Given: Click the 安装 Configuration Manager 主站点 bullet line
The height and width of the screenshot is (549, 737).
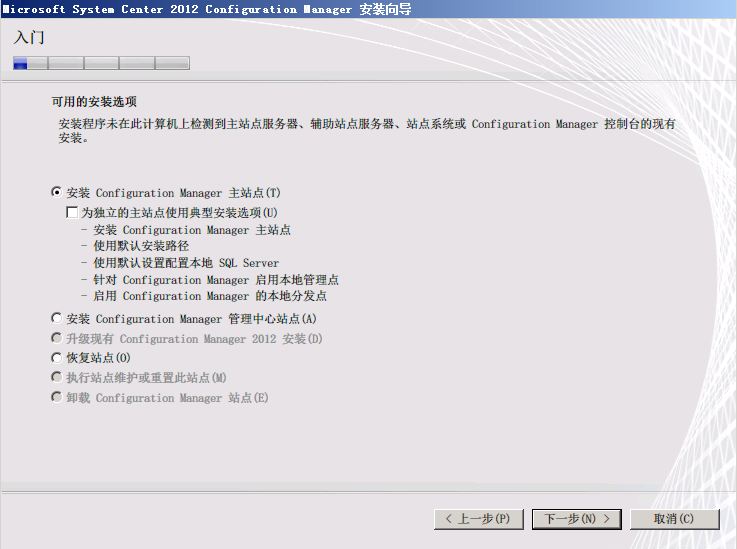Looking at the screenshot, I should pyautogui.click(x=192, y=230).
